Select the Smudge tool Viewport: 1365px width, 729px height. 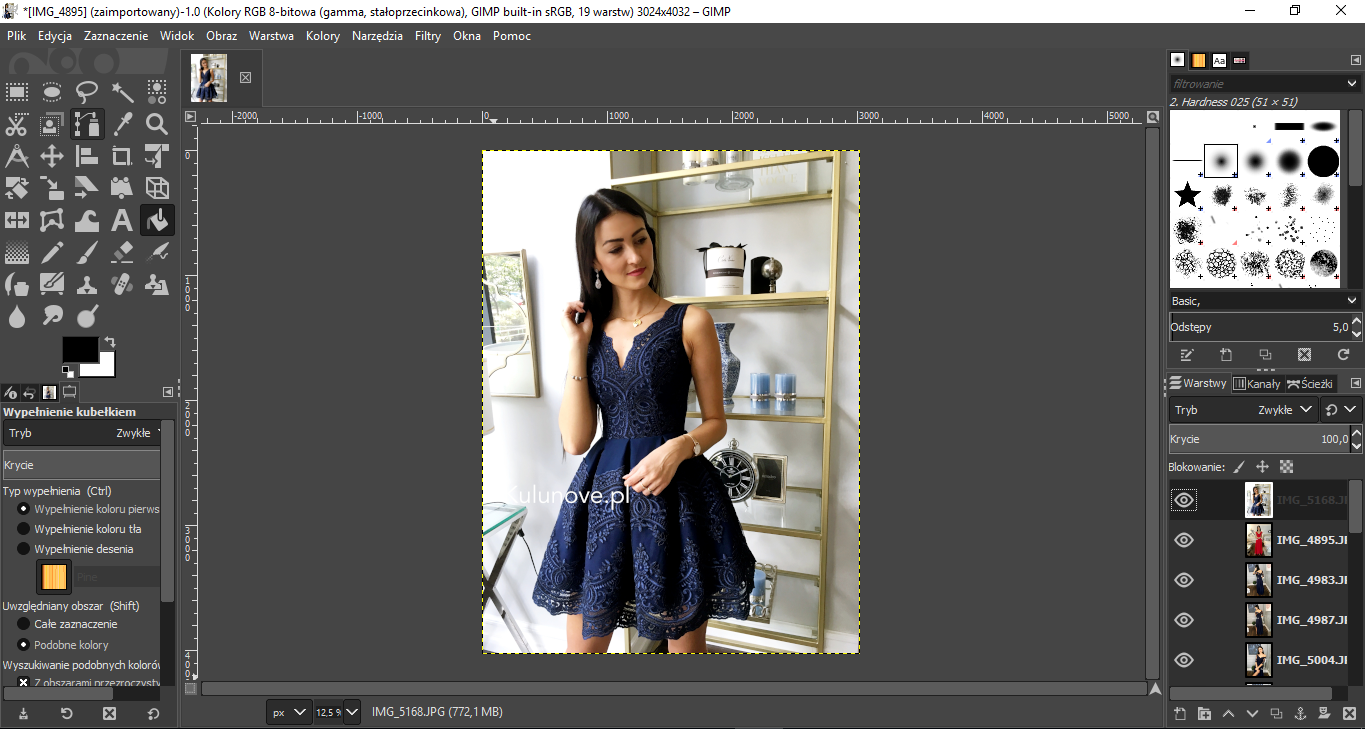[52, 316]
